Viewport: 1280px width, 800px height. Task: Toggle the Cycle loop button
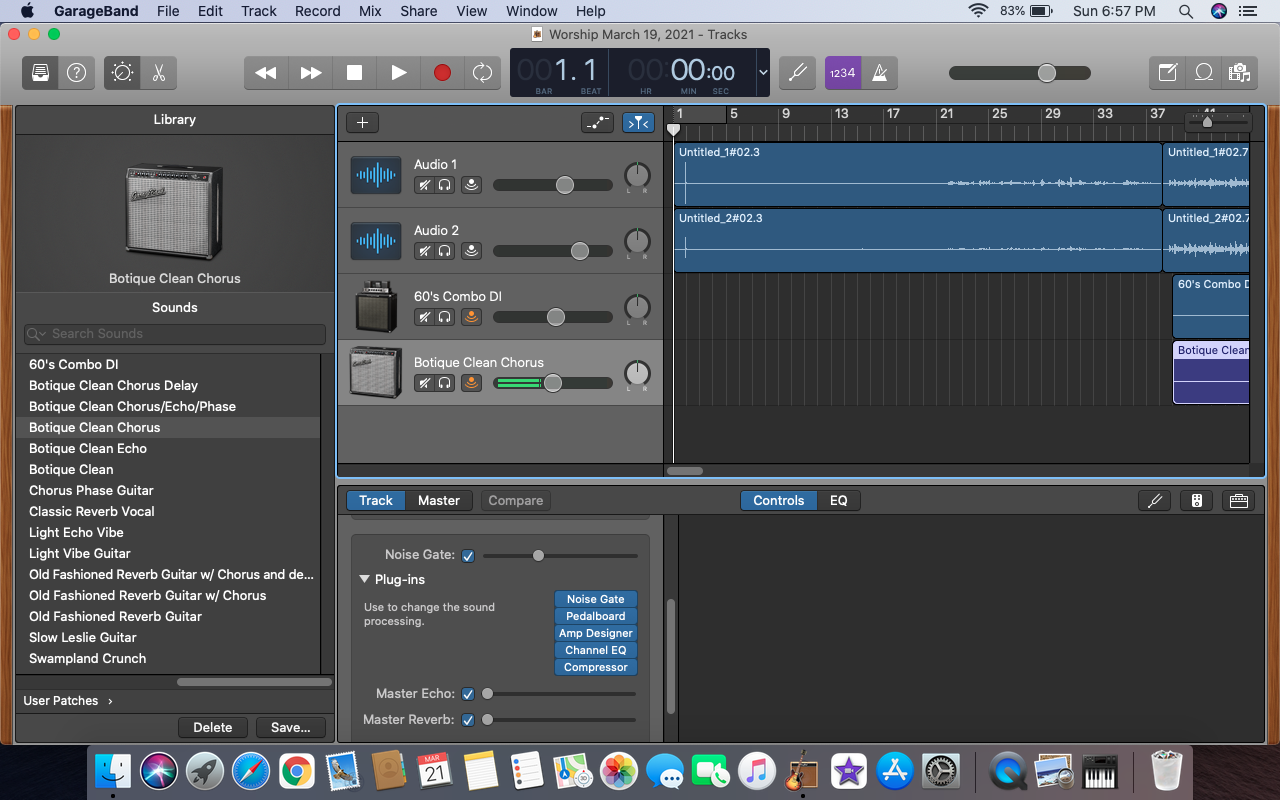point(483,73)
